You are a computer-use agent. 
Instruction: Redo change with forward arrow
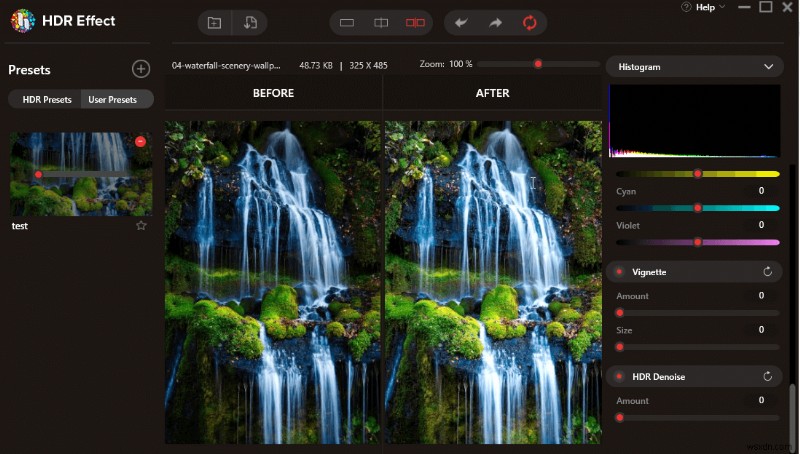pos(495,23)
